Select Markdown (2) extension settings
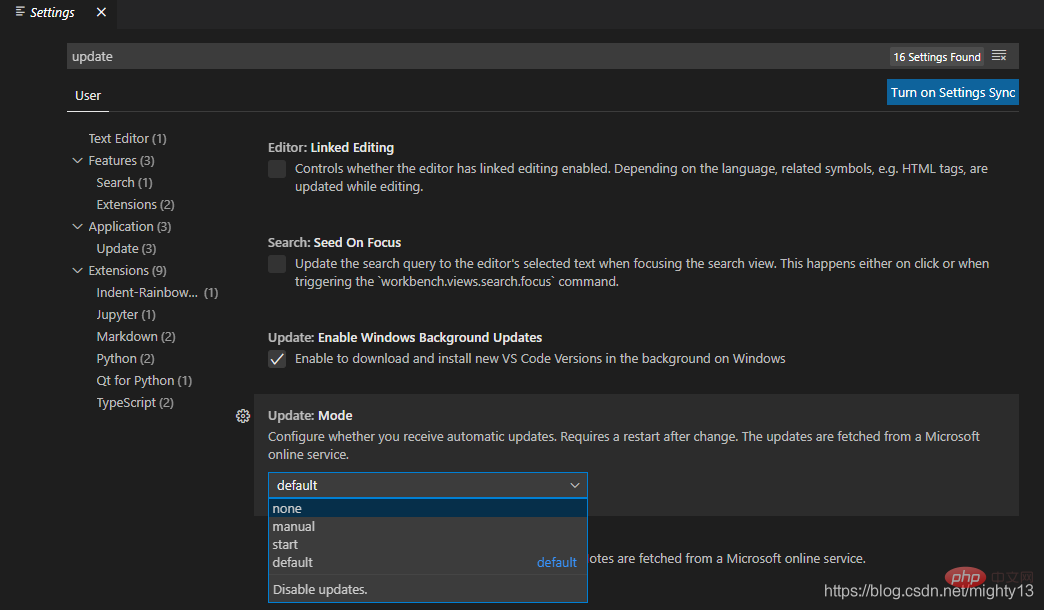The image size is (1044, 610). [136, 336]
